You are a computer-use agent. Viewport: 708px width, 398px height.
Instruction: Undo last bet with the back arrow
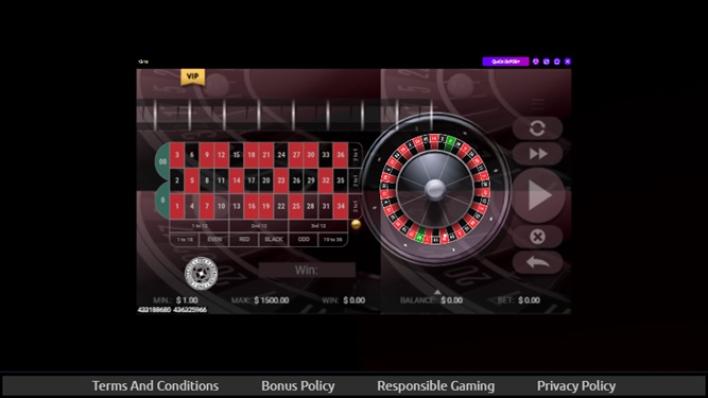tap(537, 262)
